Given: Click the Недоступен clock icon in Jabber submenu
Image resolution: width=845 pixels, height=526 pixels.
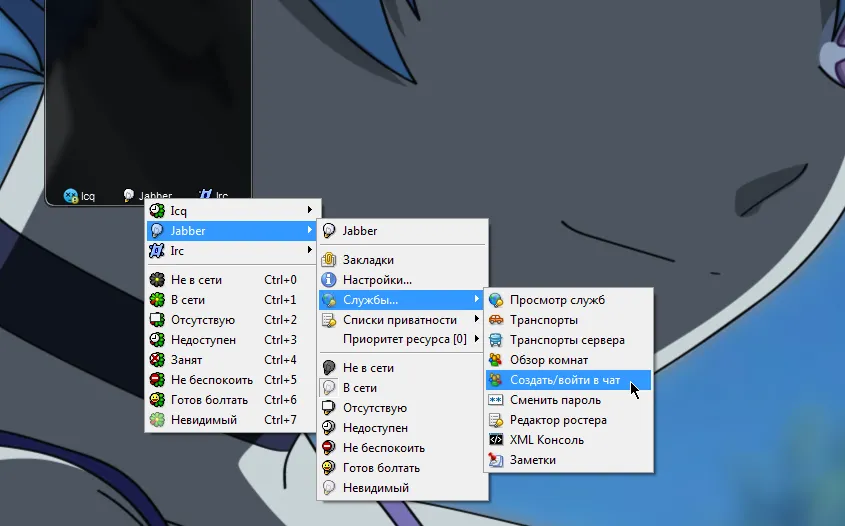Looking at the screenshot, I should (329, 428).
